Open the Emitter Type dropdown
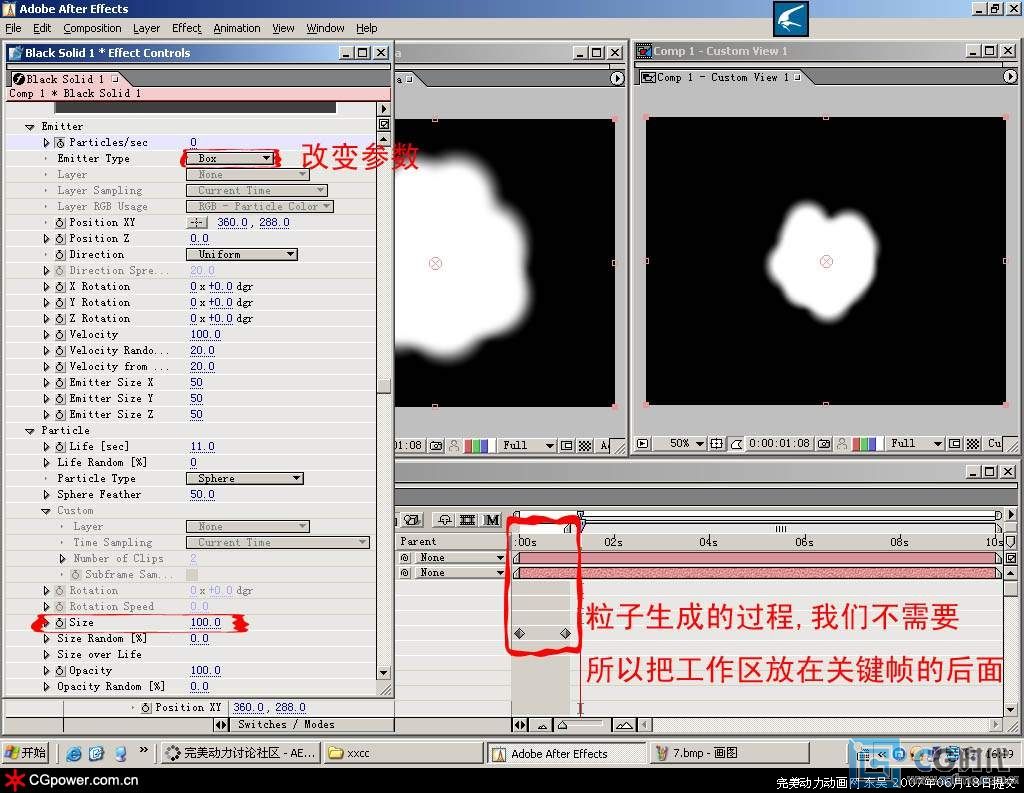This screenshot has height=793, width=1024. 230,159
